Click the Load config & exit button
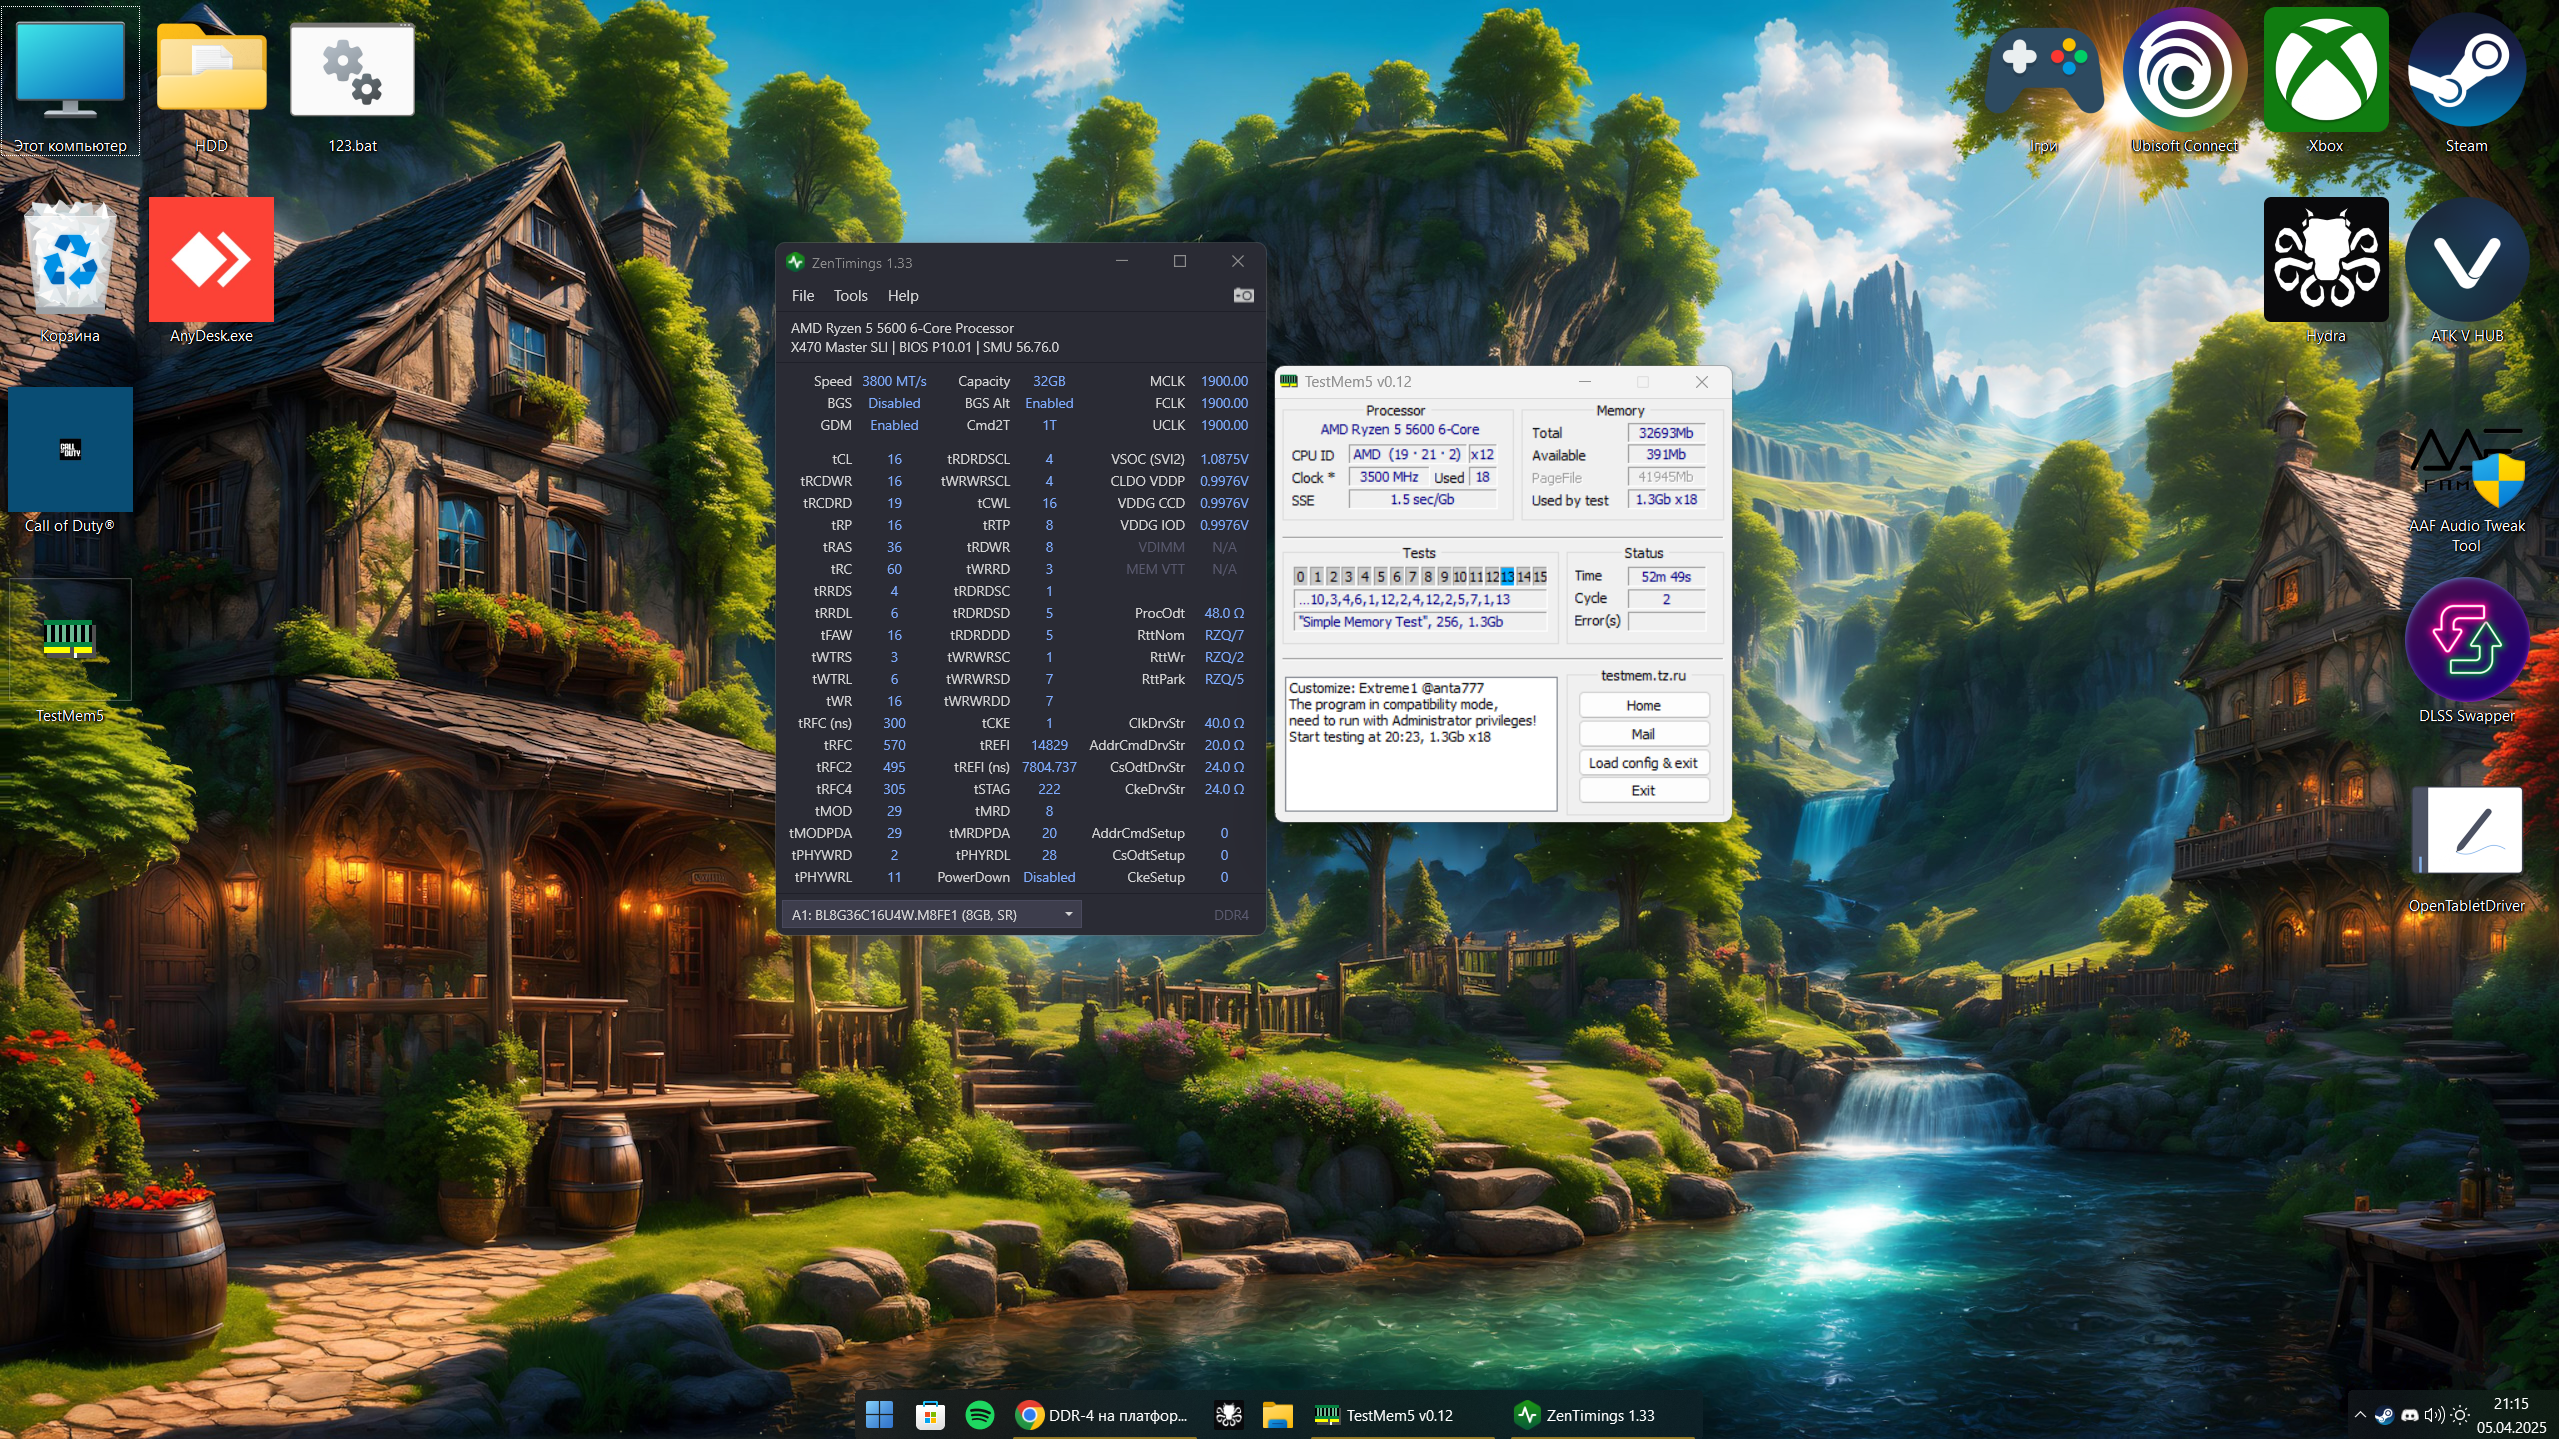Image resolution: width=2559 pixels, height=1439 pixels. click(x=1642, y=762)
